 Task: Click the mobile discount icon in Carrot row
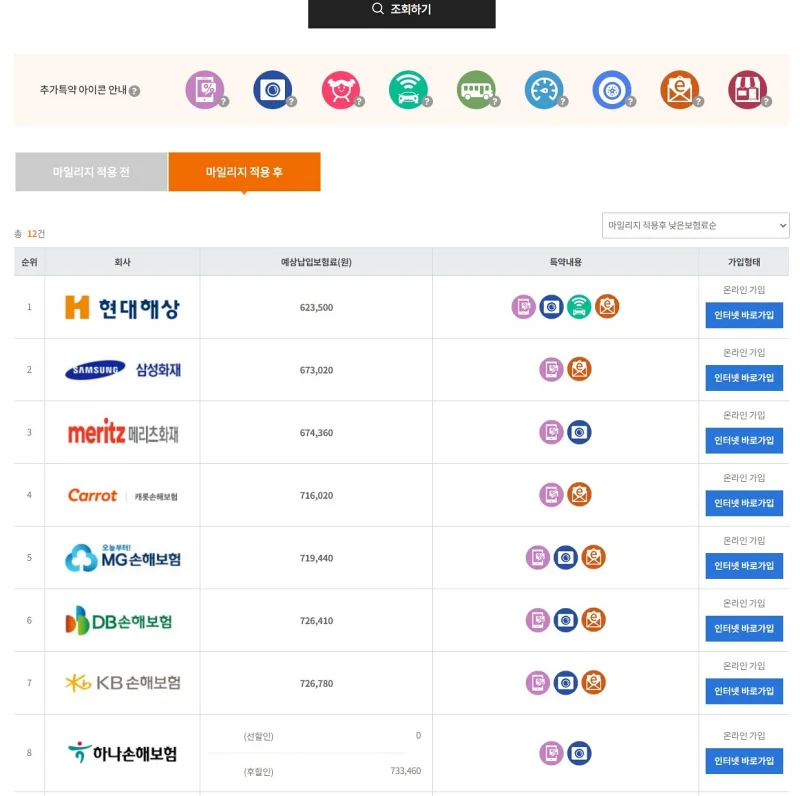pyautogui.click(x=552, y=494)
